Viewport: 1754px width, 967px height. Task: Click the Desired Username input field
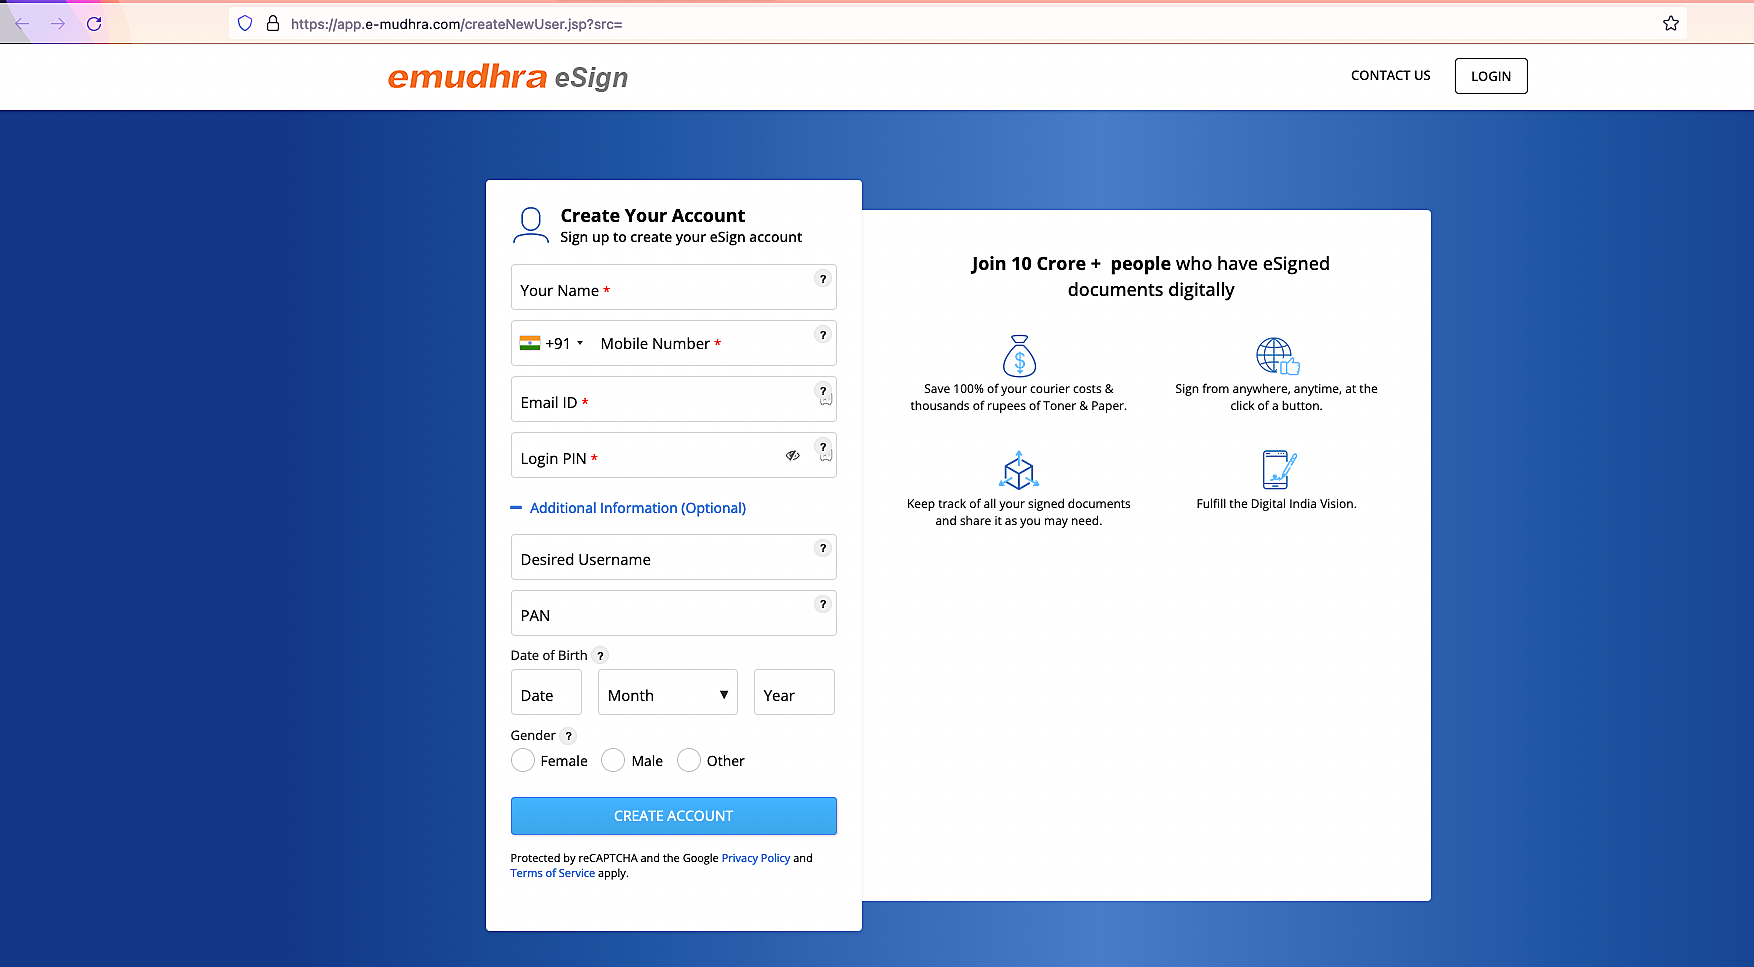pos(674,557)
